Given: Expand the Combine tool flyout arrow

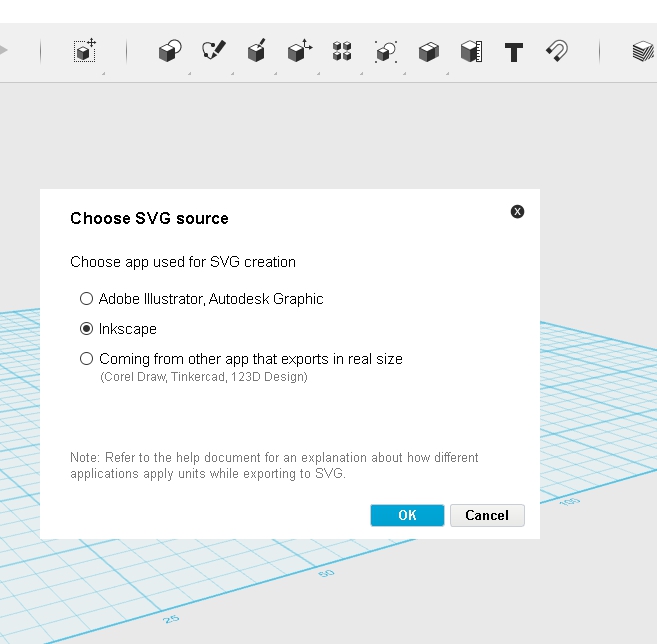Looking at the screenshot, I should (447, 73).
